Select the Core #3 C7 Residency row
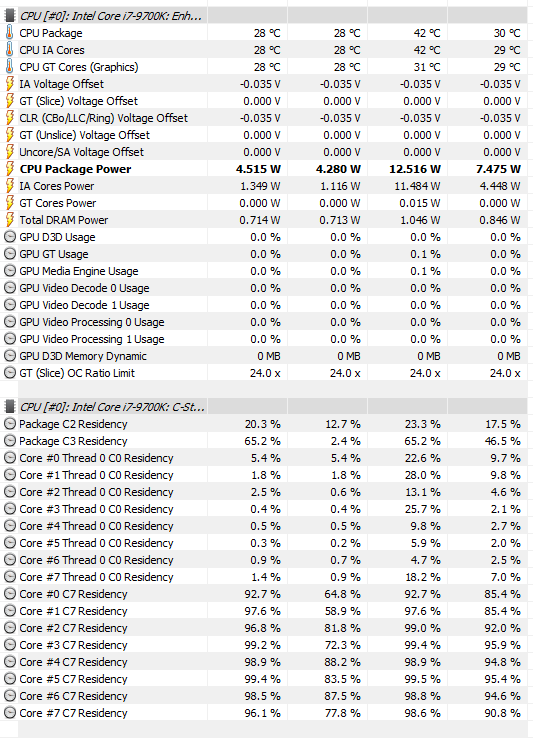 click(265, 645)
